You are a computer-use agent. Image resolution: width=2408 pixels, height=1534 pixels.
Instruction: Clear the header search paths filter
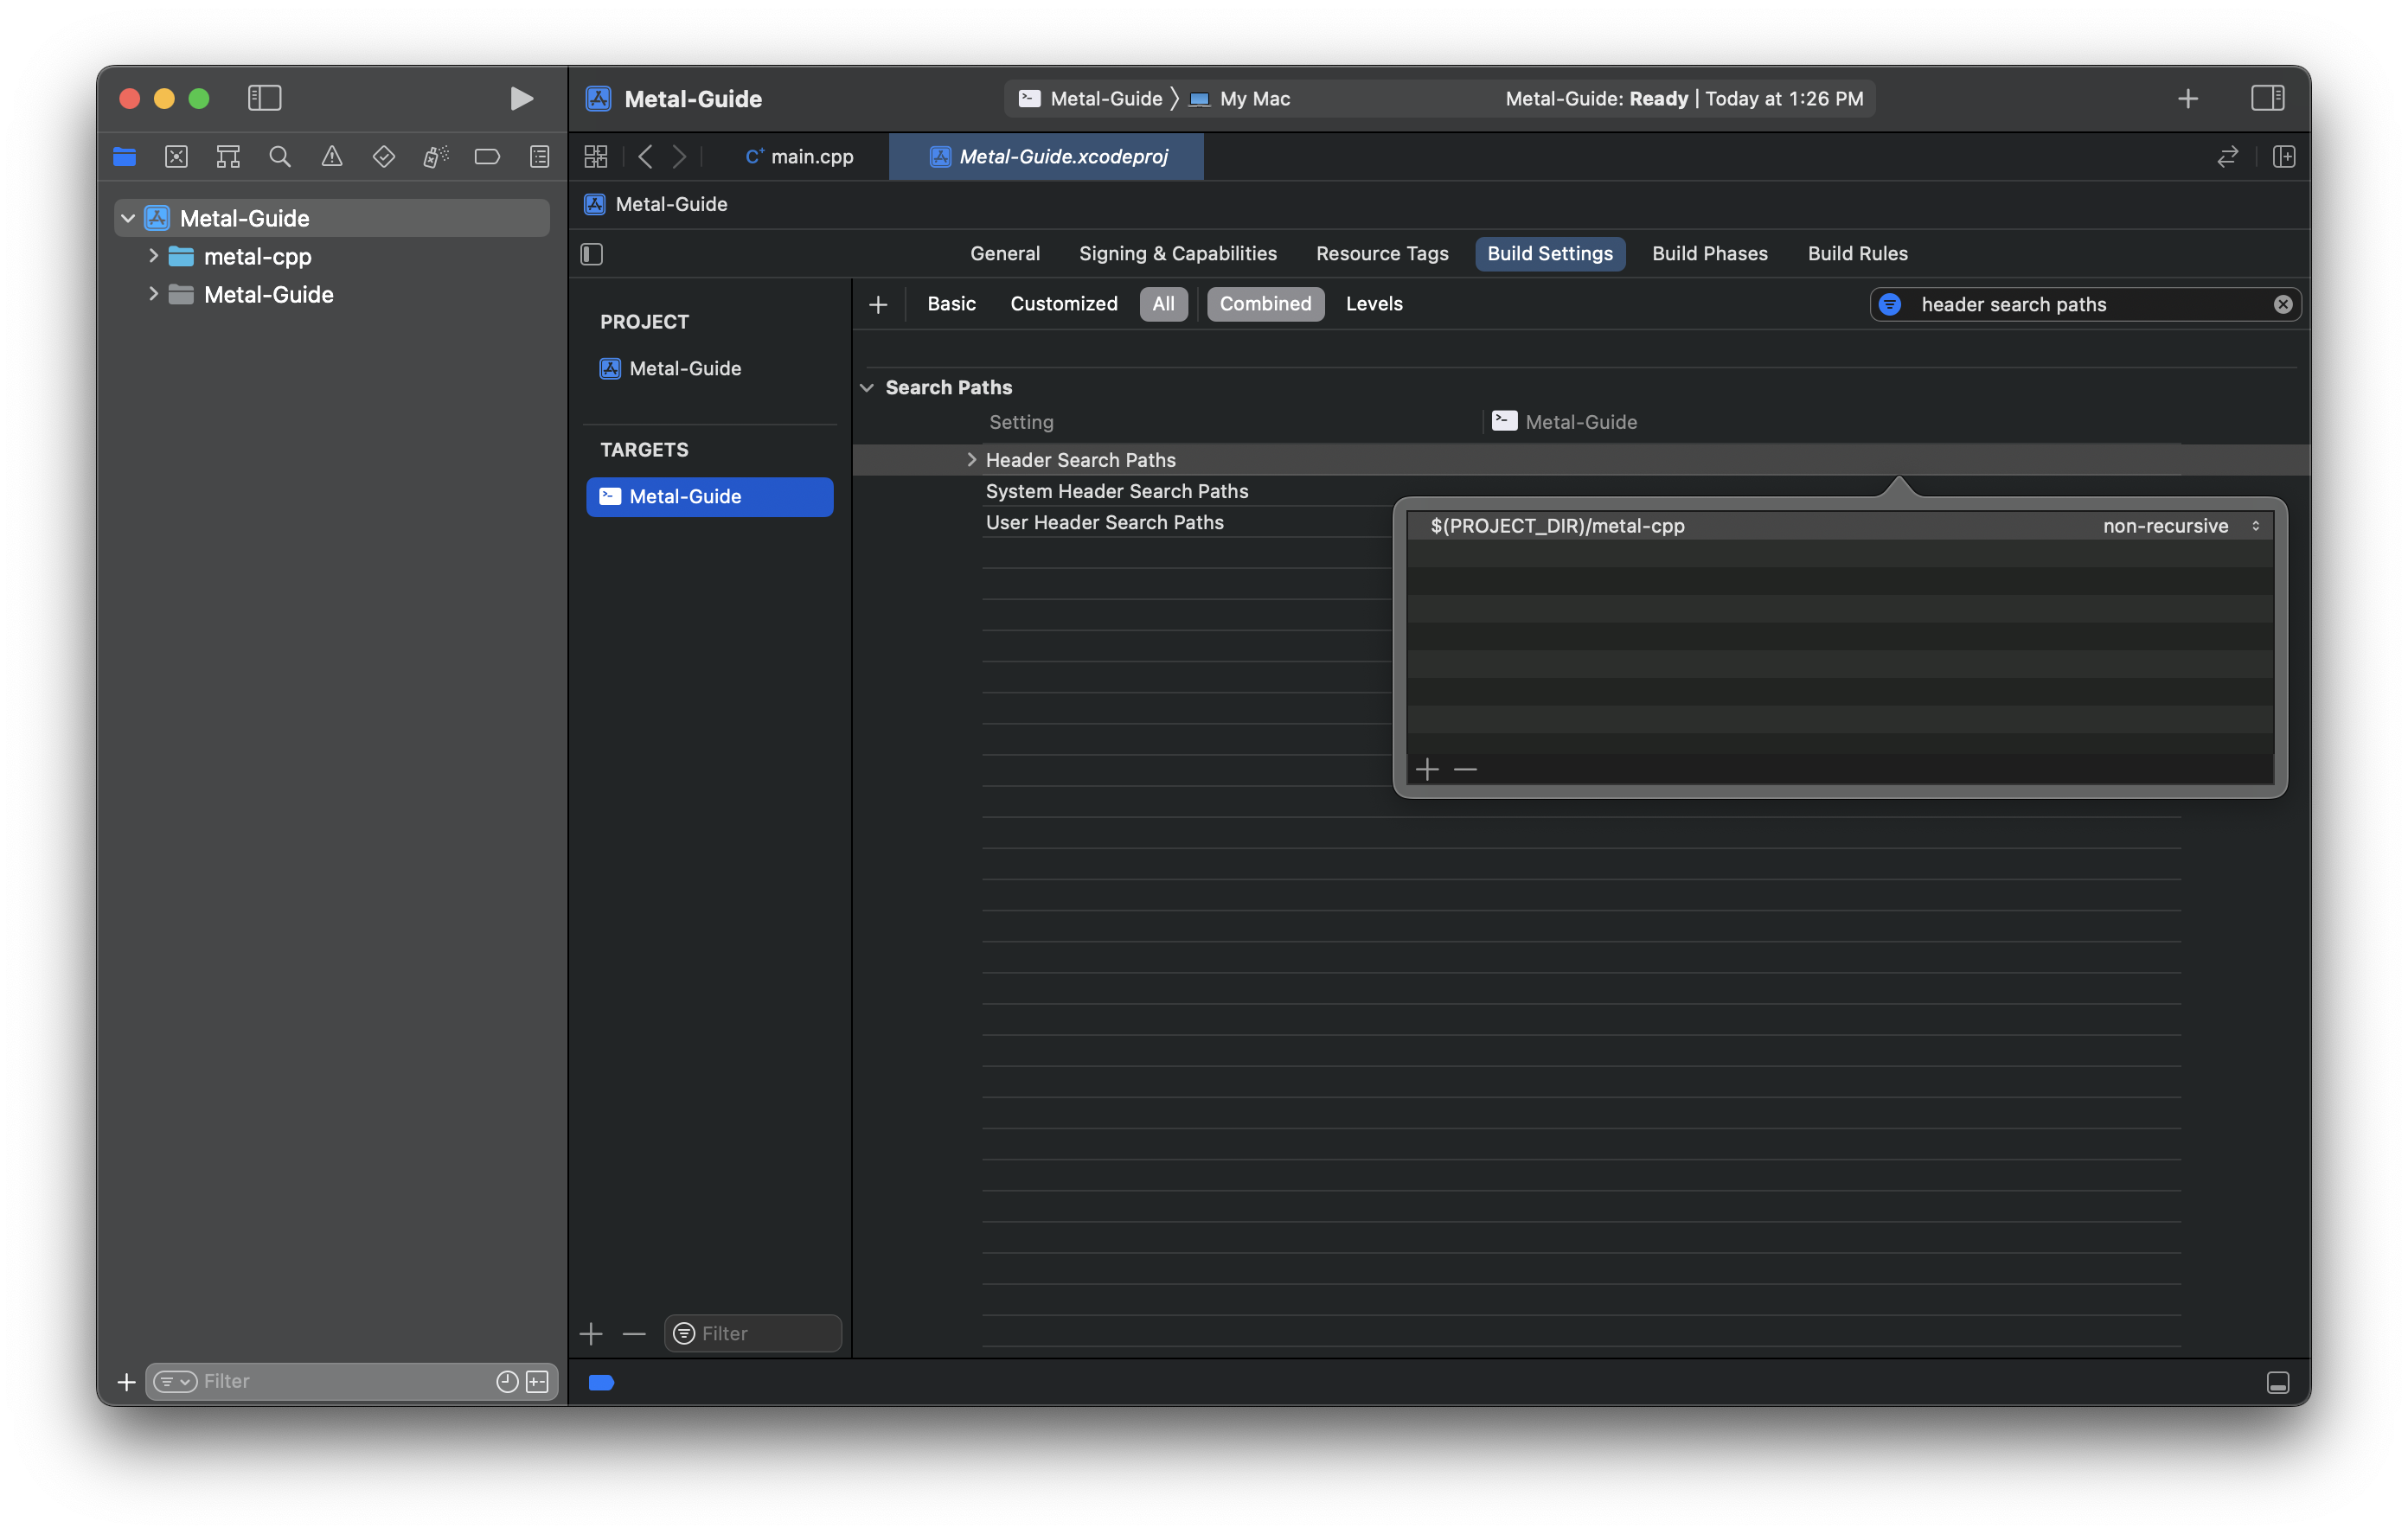pyautogui.click(x=2282, y=304)
